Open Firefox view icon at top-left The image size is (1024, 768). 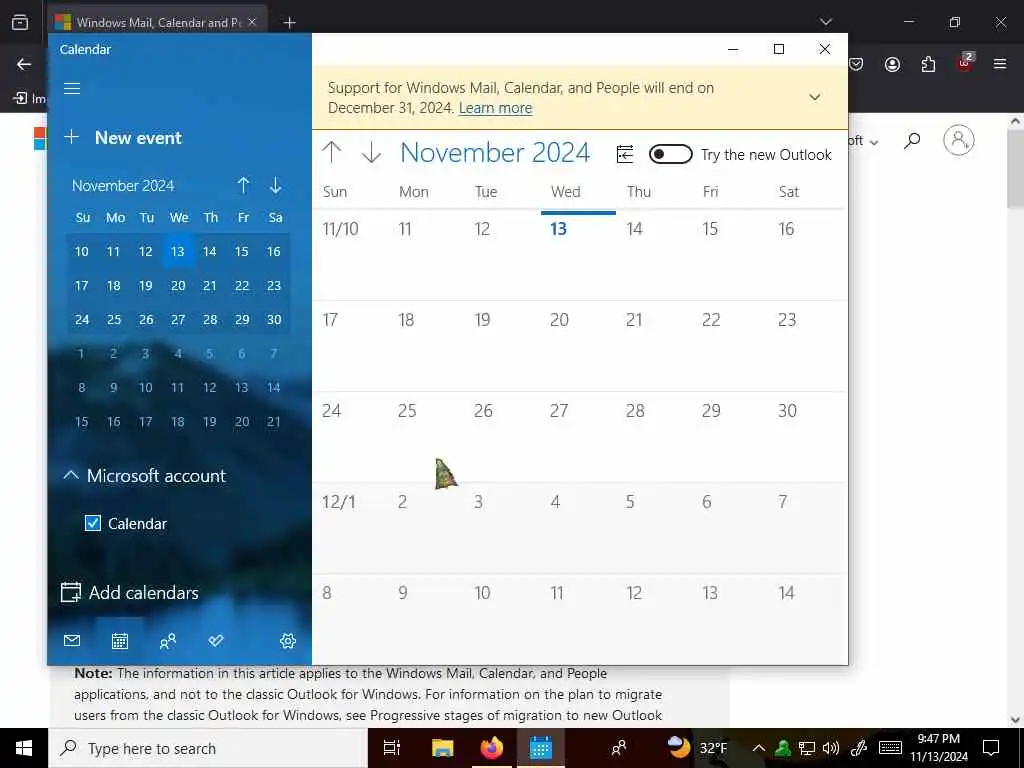20,22
